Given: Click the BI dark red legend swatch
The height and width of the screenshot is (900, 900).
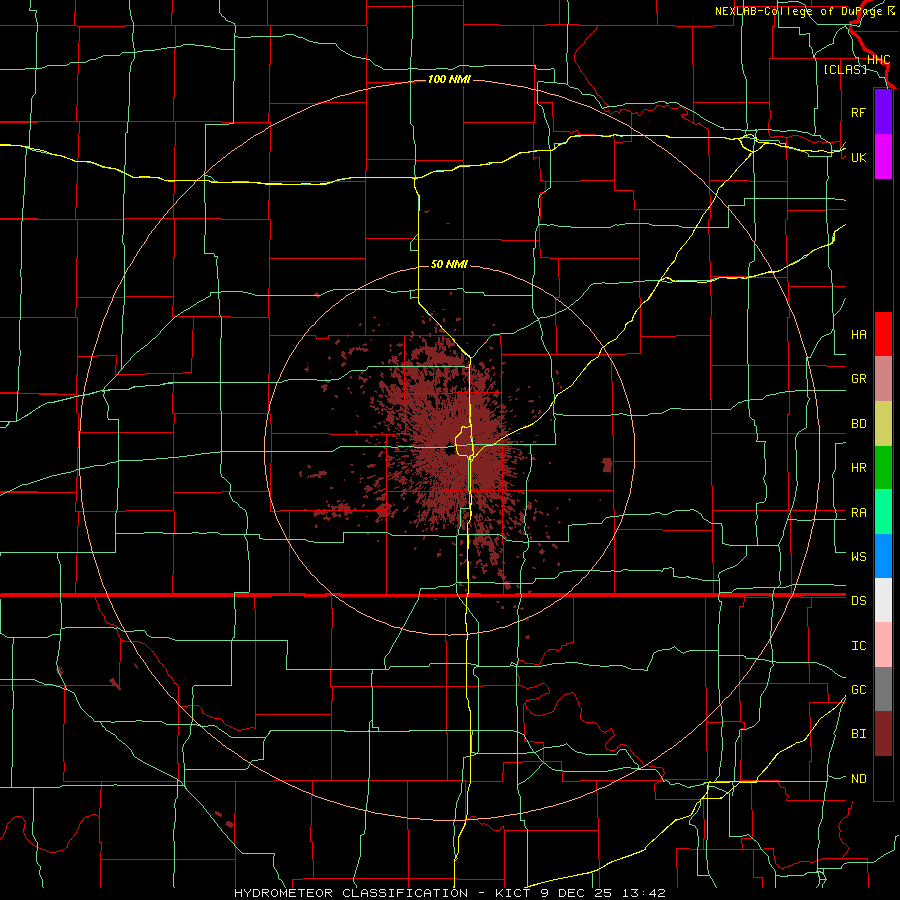Looking at the screenshot, I should [x=883, y=734].
